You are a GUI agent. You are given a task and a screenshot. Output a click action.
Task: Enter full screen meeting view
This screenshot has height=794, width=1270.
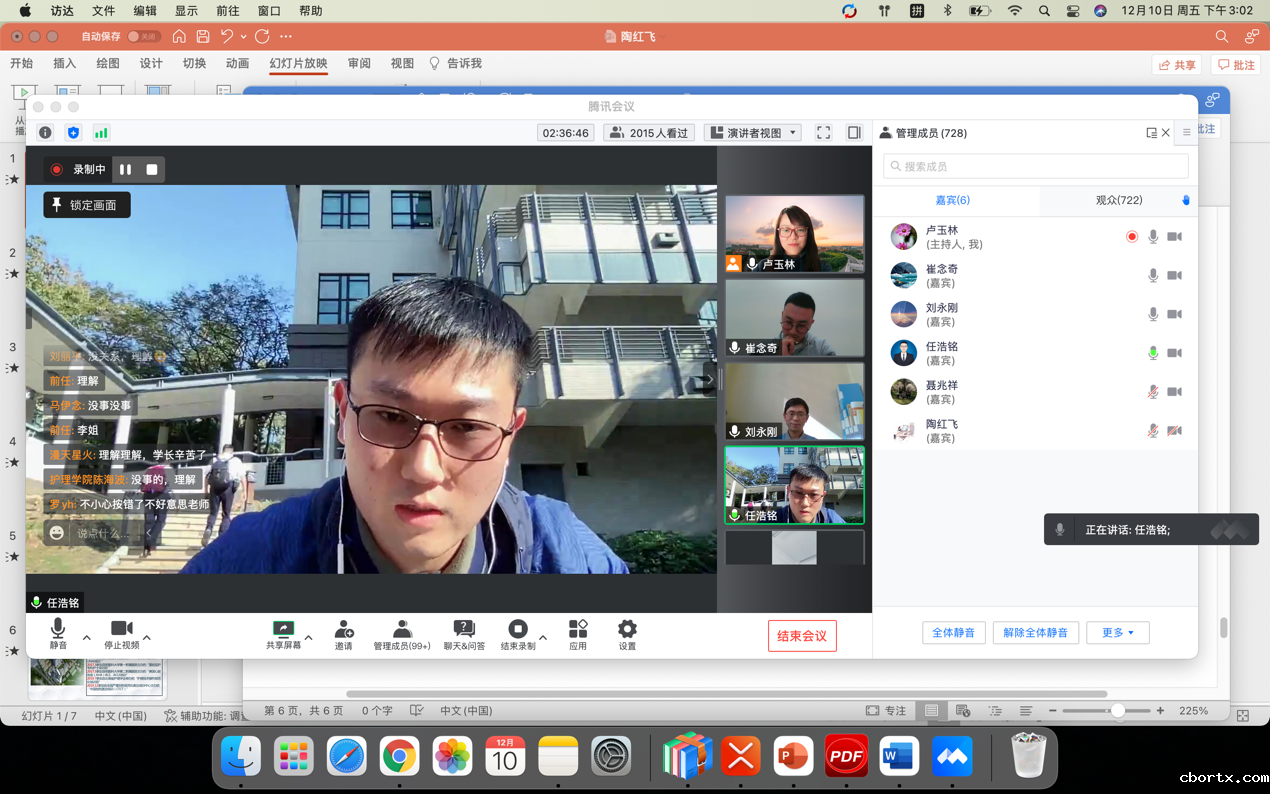pyautogui.click(x=824, y=133)
